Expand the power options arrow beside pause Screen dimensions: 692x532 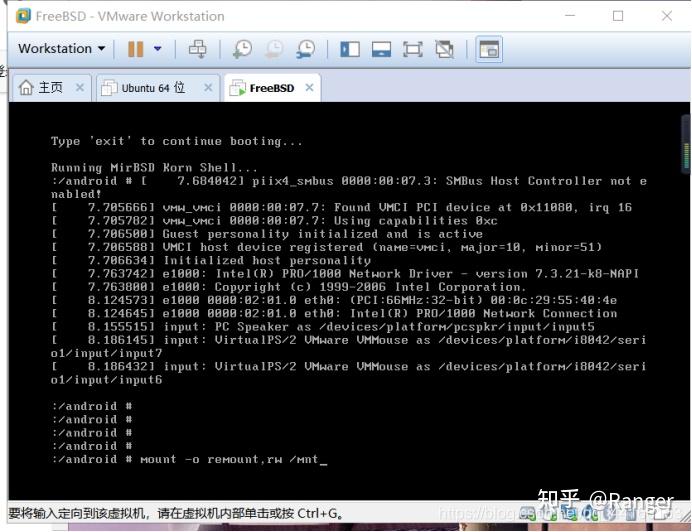coord(158,49)
